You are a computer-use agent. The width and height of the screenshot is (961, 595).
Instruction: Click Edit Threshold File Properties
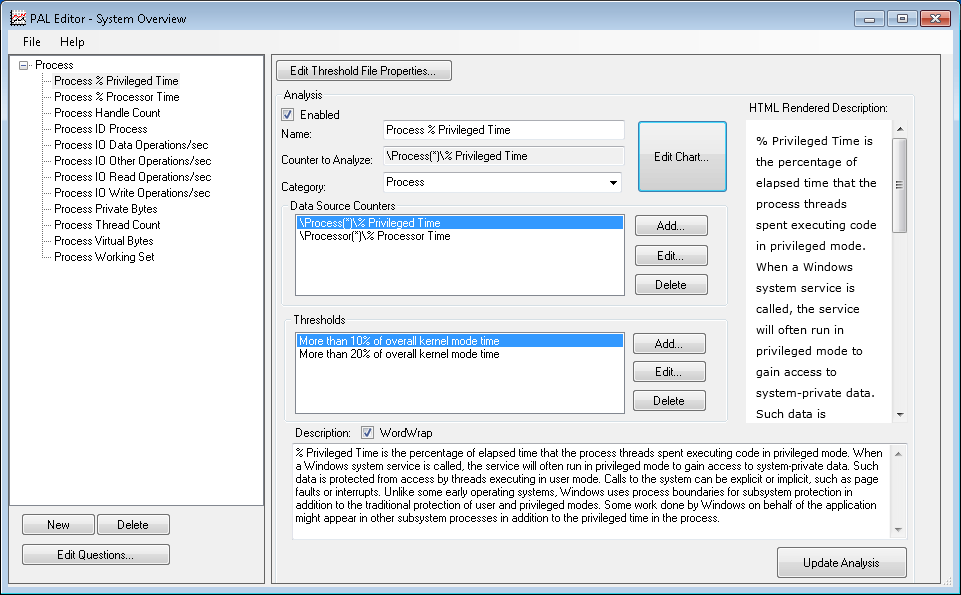coord(363,70)
